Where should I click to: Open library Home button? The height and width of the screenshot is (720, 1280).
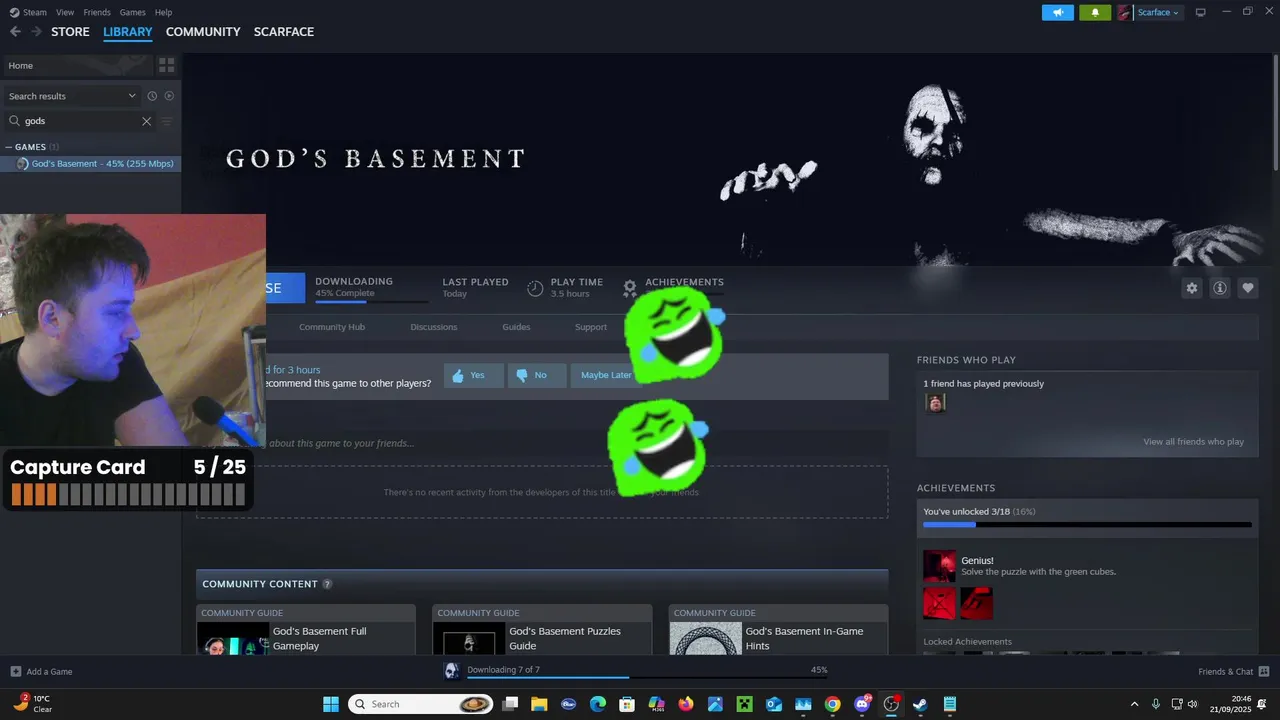click(x=78, y=65)
